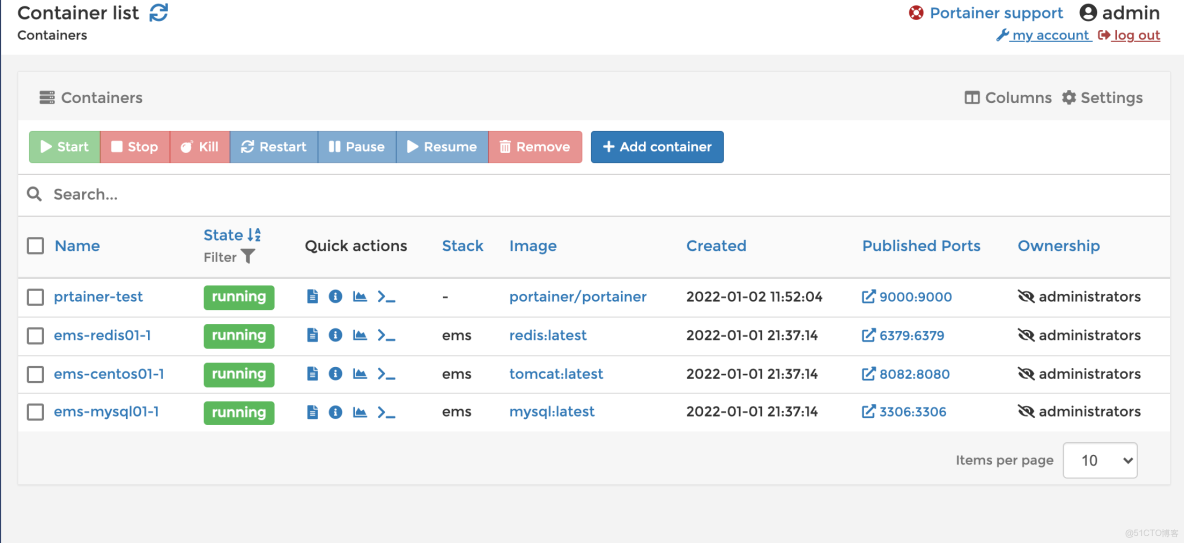Open inspect info icon for ems-redis01-1

[336, 335]
